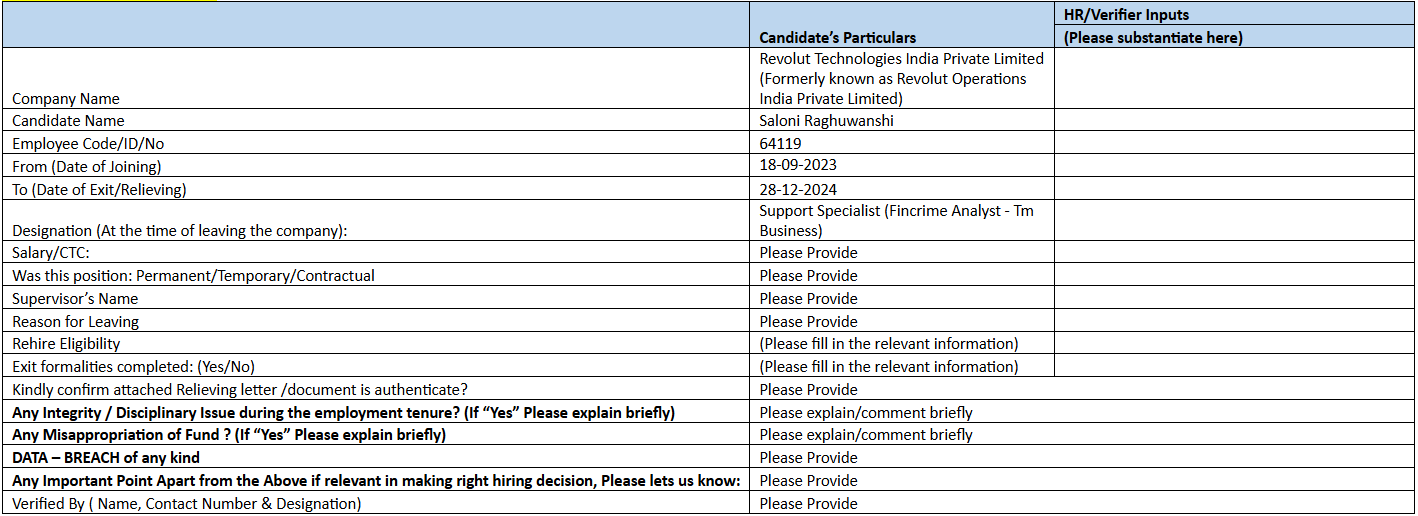This screenshot has height=516, width=1418.
Task: Click the "Candidate's Particulars" column header
Action: tap(837, 38)
